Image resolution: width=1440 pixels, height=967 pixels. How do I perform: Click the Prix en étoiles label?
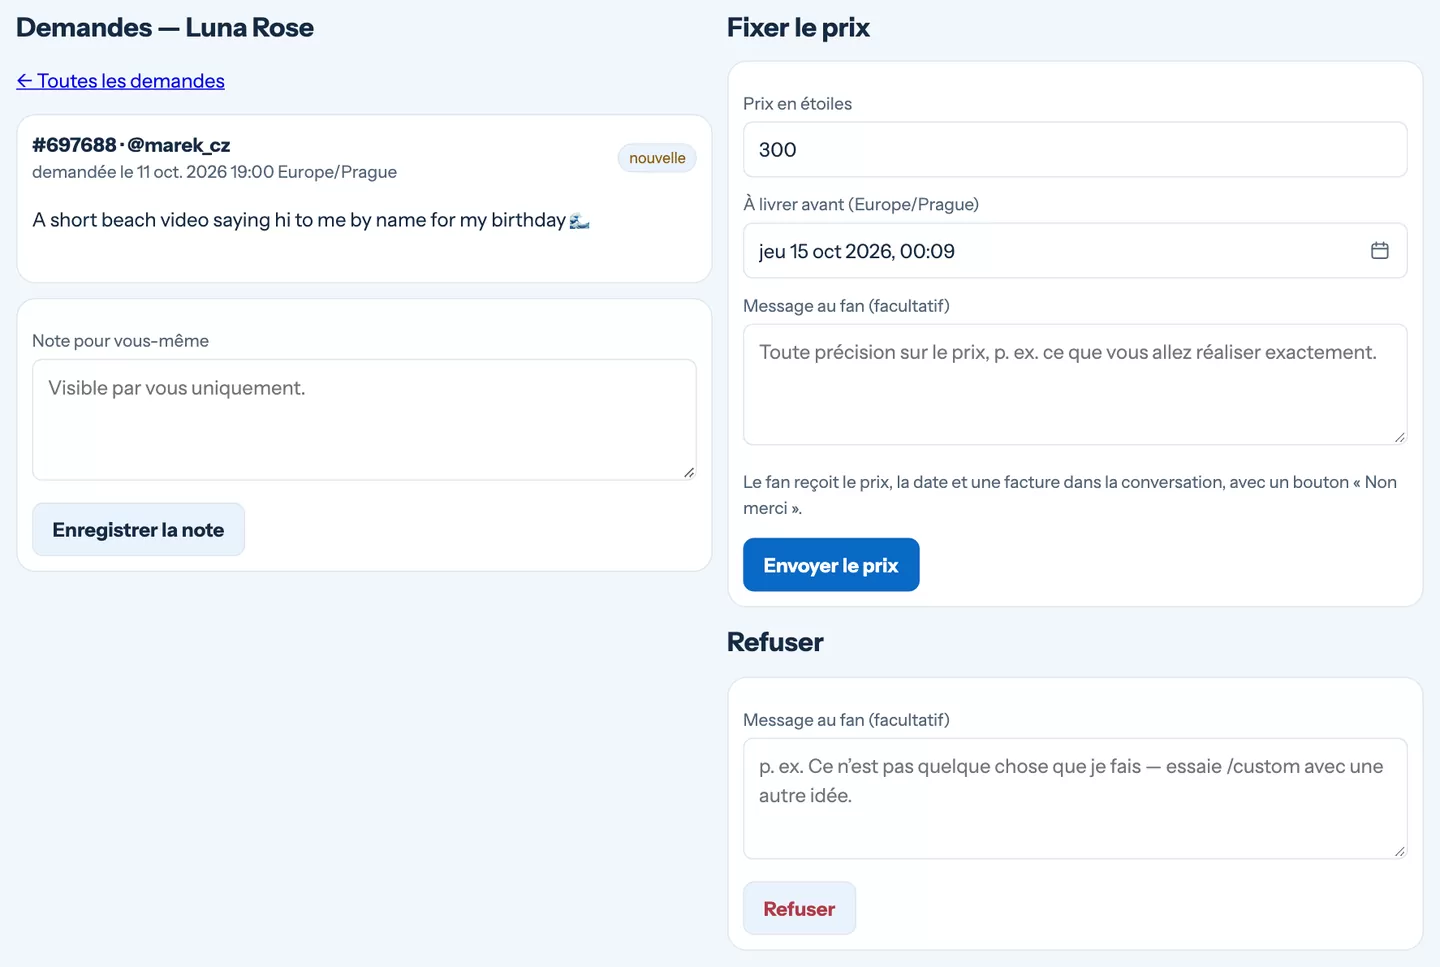click(797, 104)
